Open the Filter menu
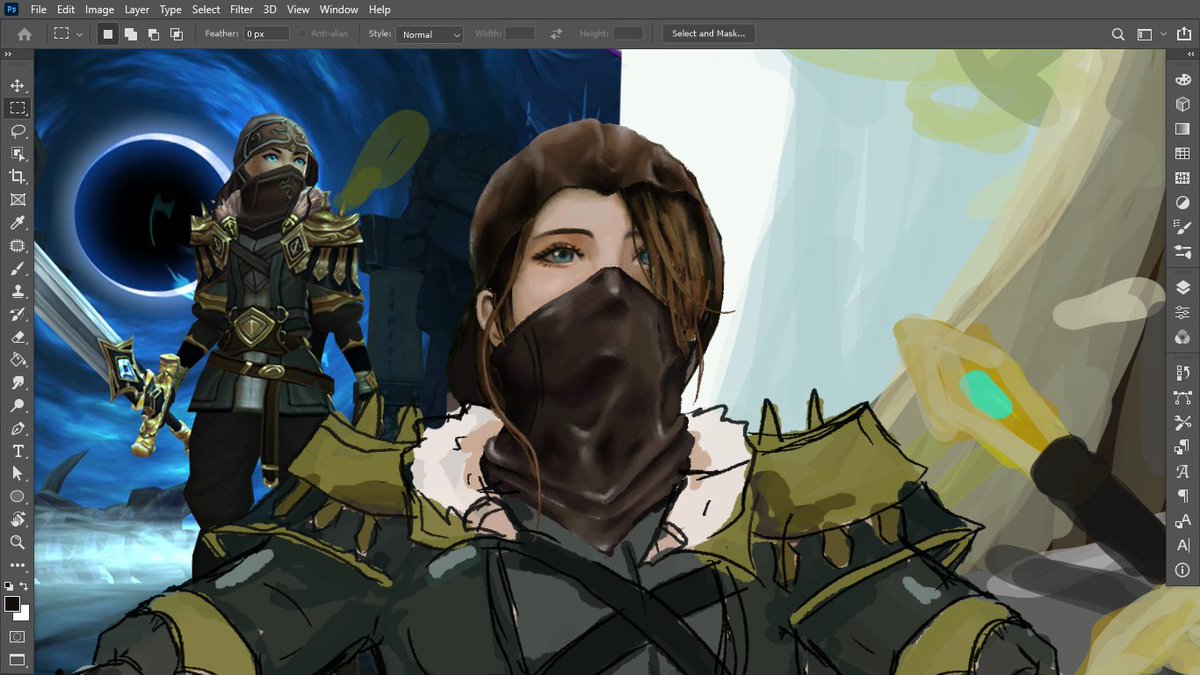This screenshot has height=675, width=1200. (x=241, y=9)
